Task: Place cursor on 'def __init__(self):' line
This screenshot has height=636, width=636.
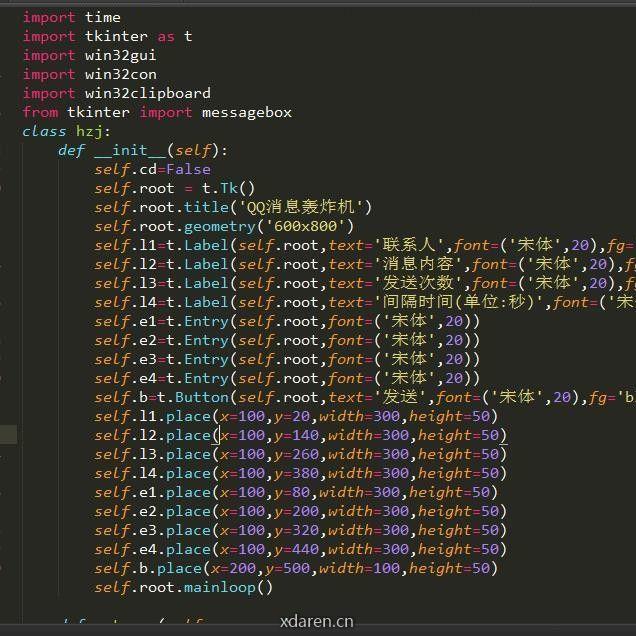Action: (143, 150)
